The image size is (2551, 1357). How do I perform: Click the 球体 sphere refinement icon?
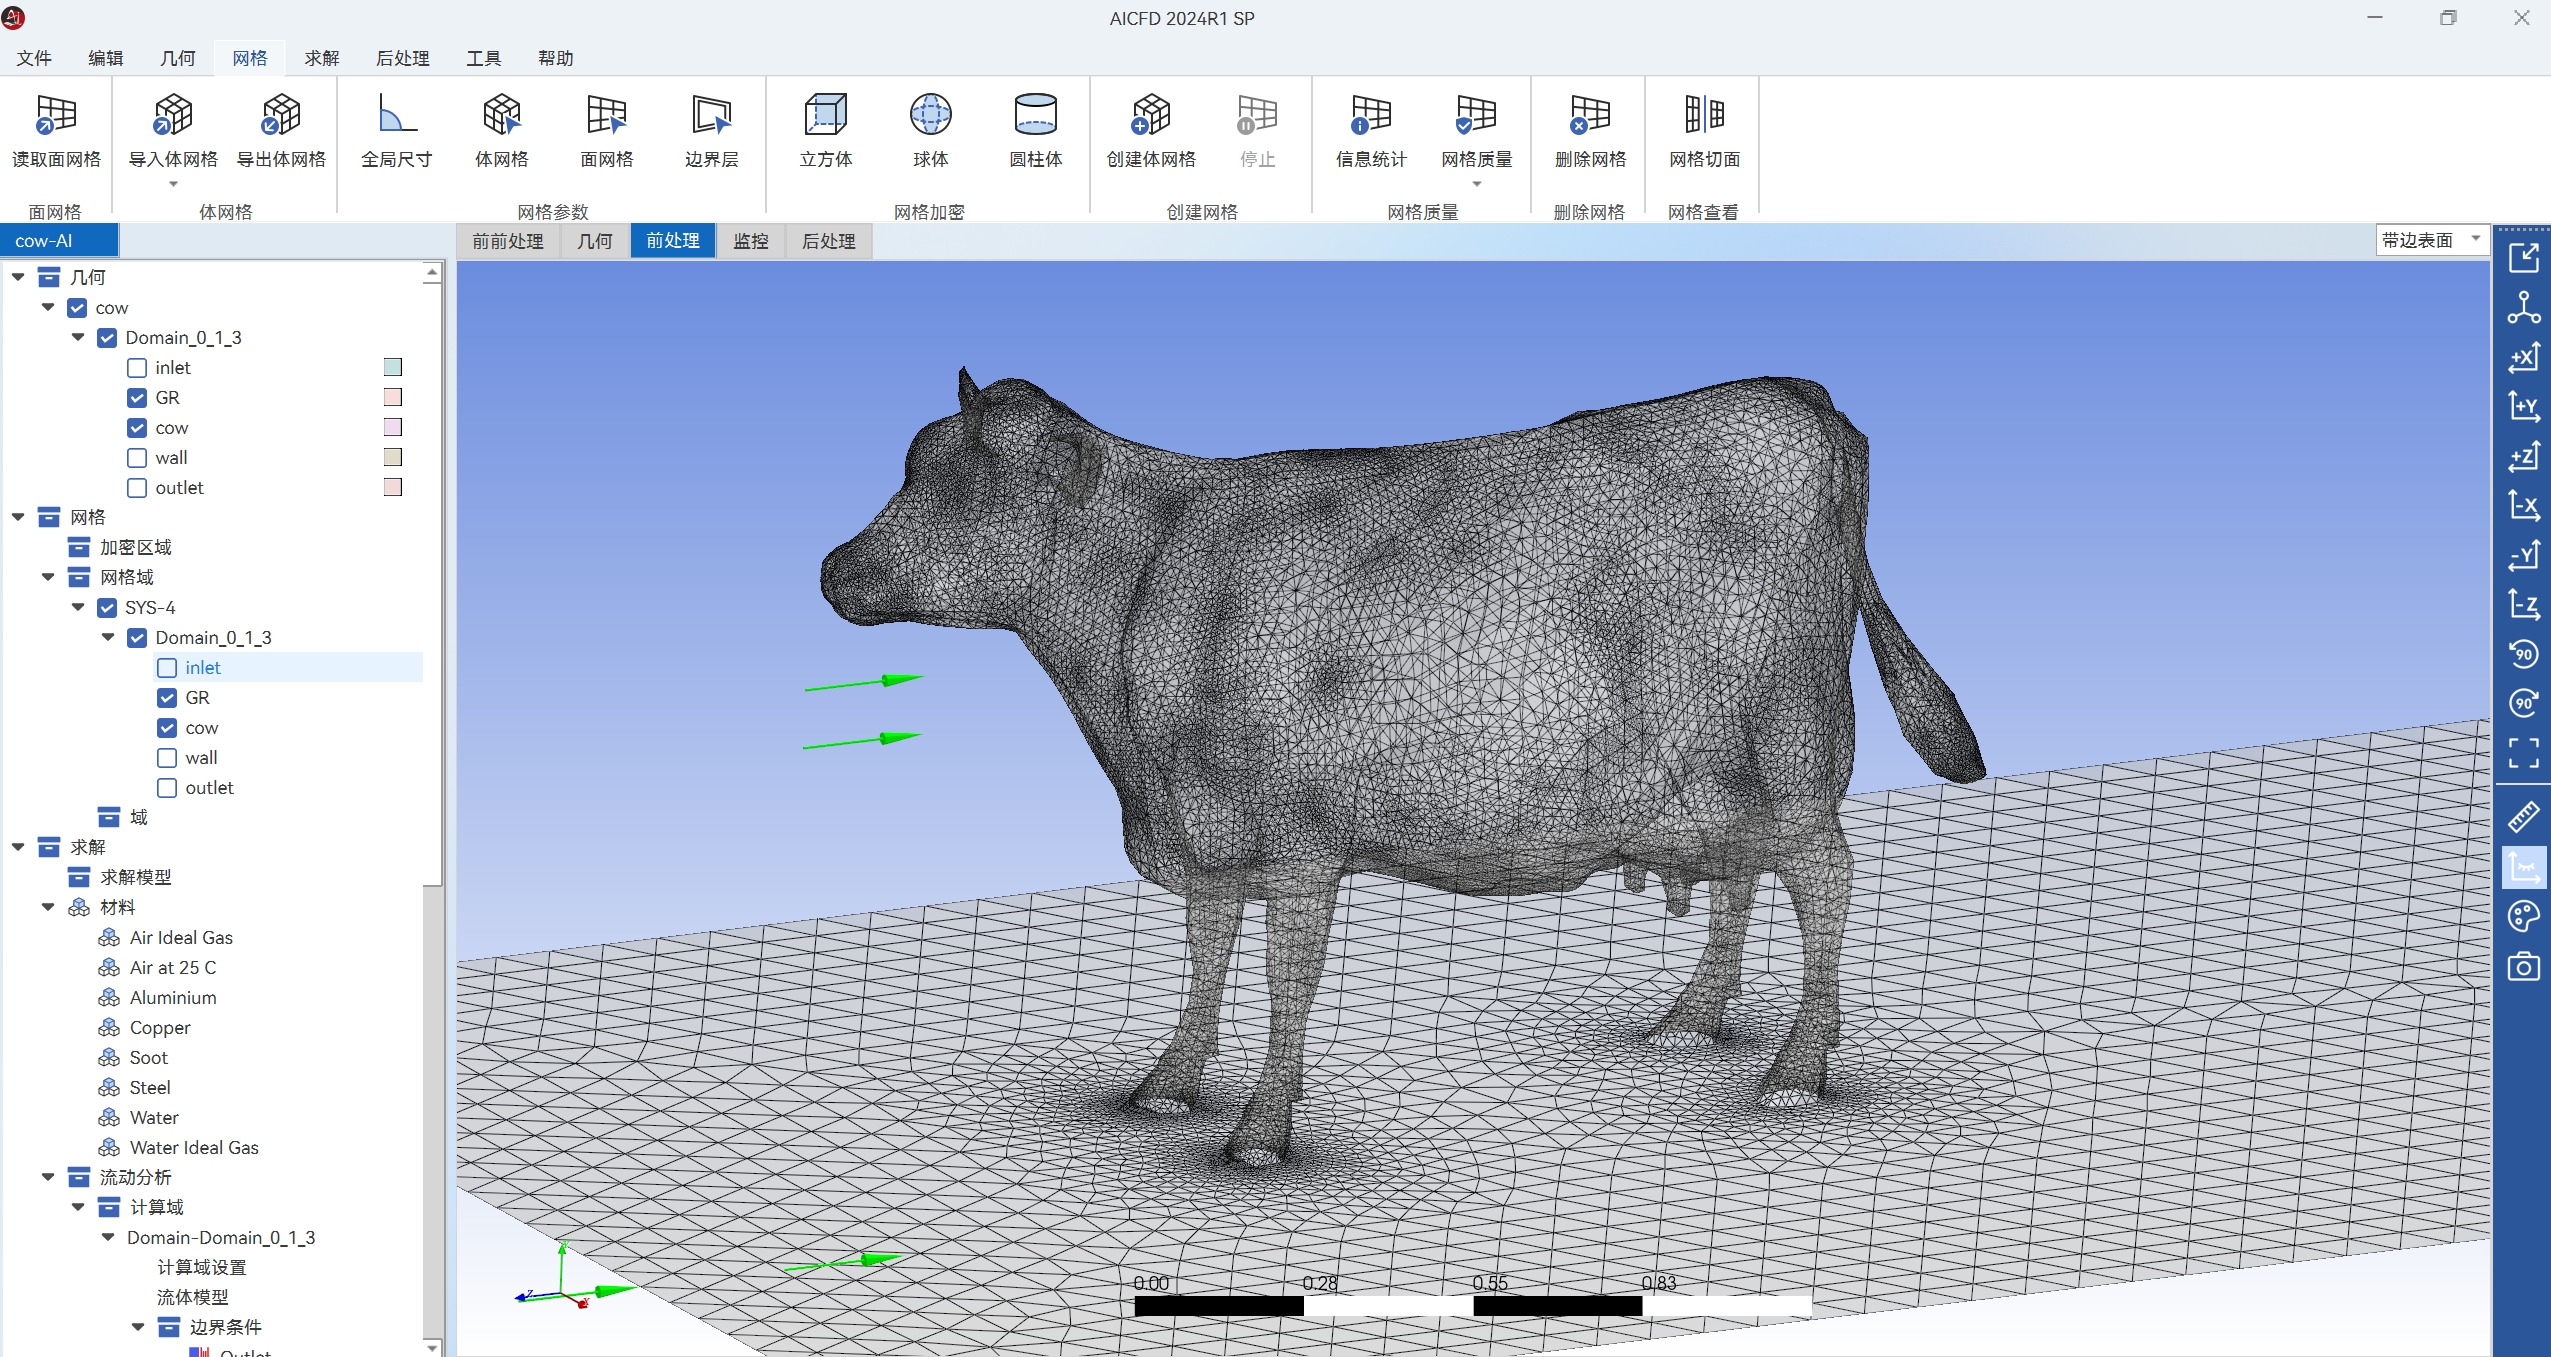pos(930,130)
